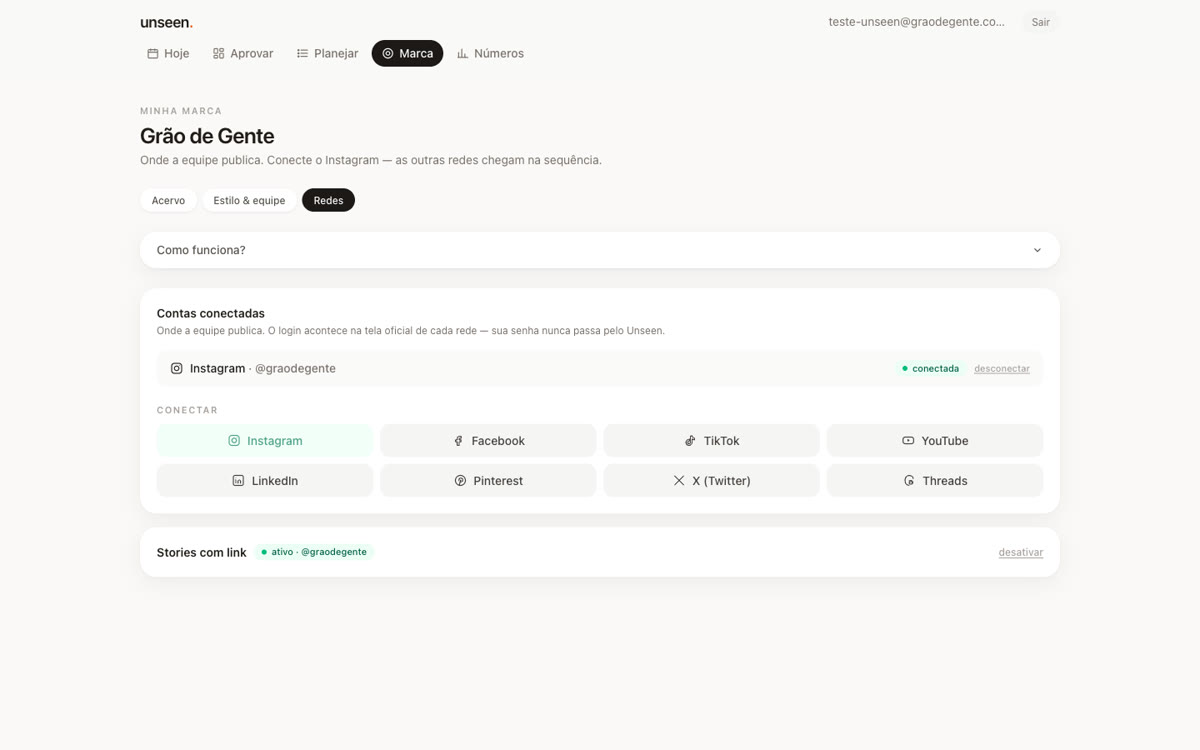Open the Números tab

490,53
